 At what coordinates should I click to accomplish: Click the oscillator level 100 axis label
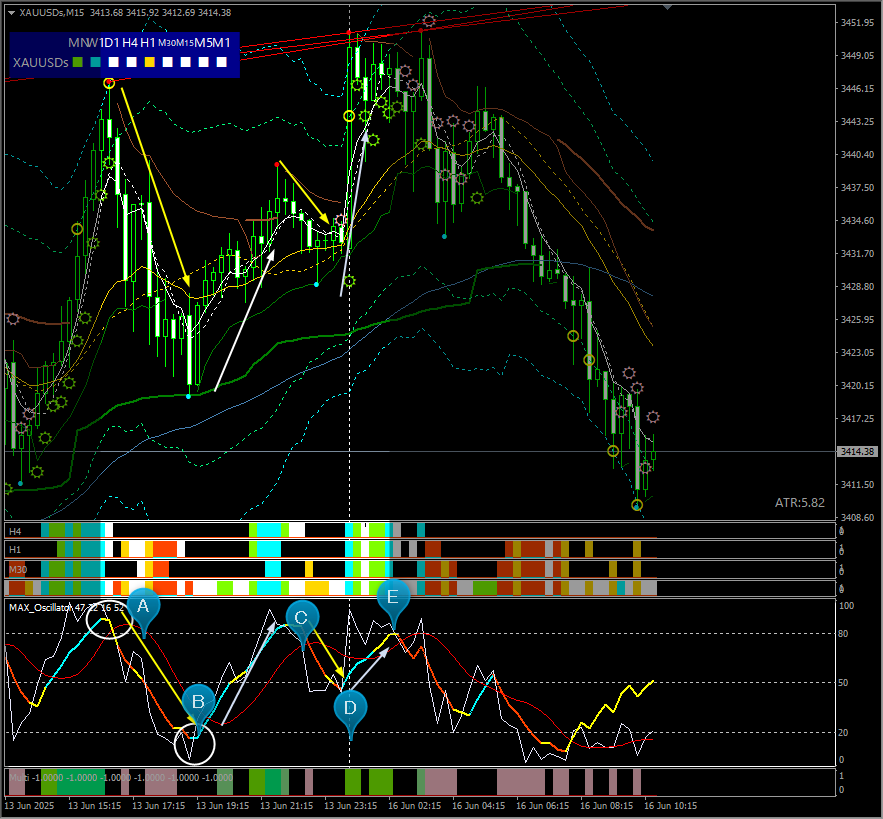(x=846, y=606)
